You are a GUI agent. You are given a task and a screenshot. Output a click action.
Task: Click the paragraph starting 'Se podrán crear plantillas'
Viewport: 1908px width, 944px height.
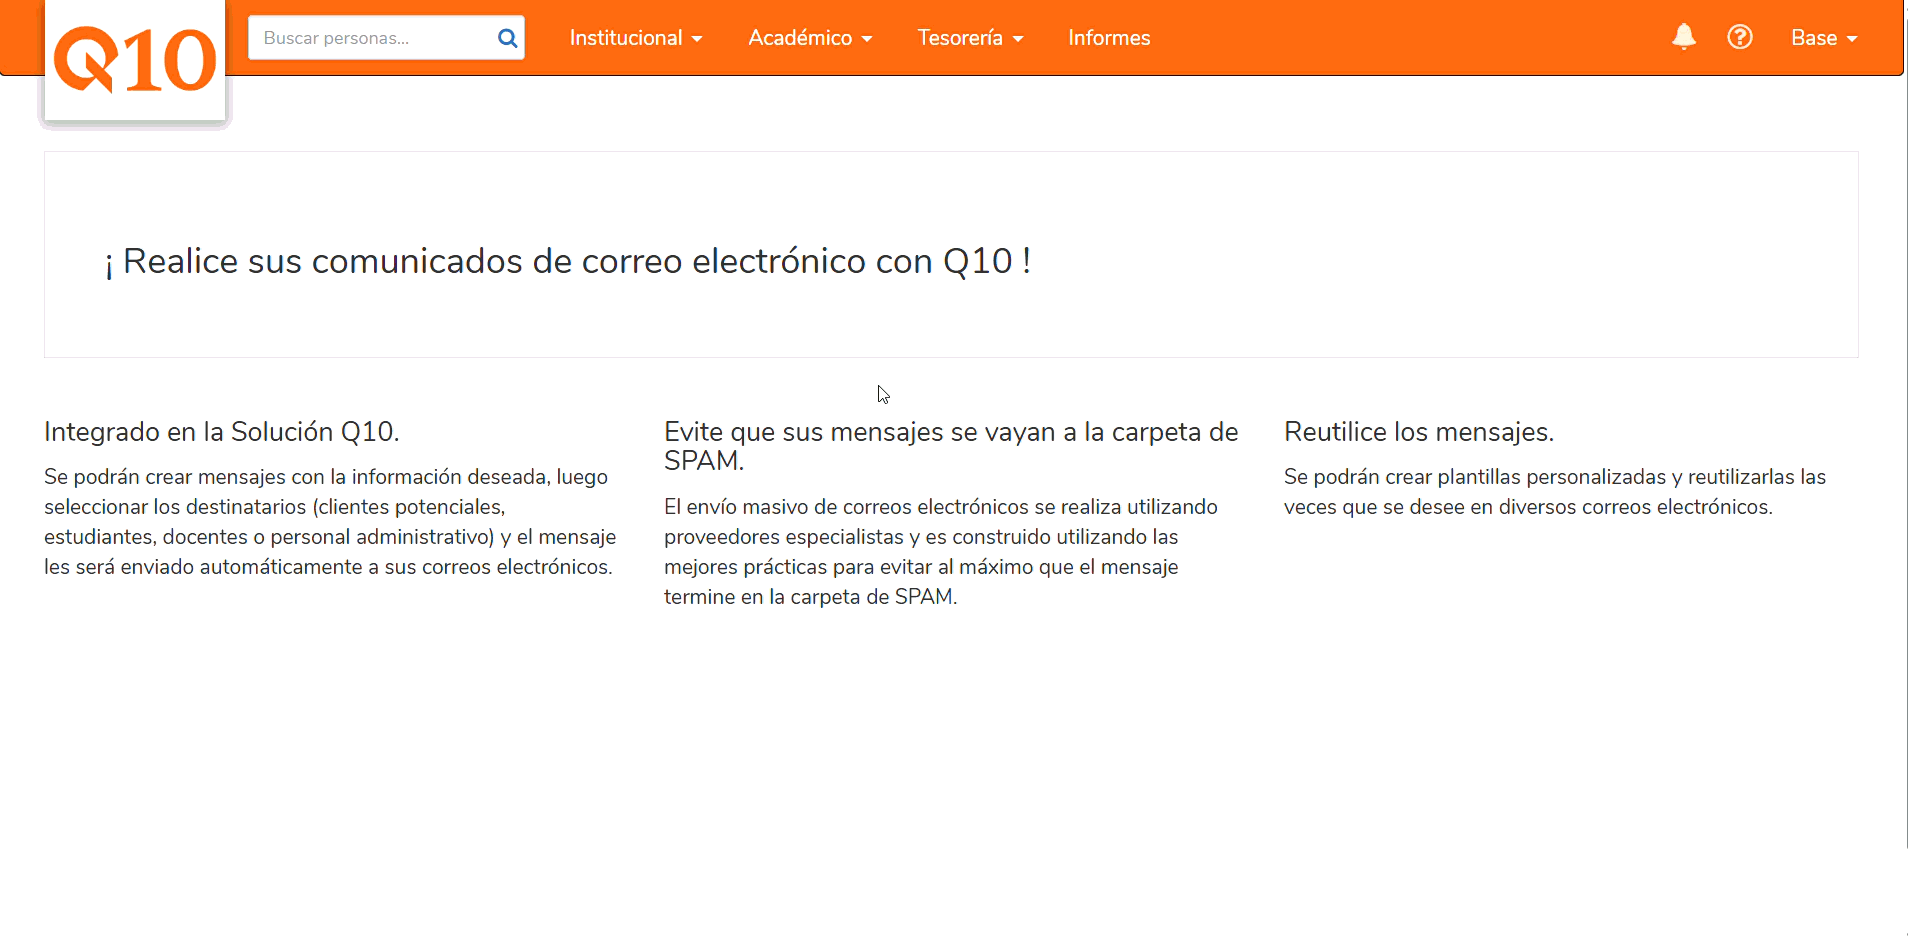tap(1555, 492)
